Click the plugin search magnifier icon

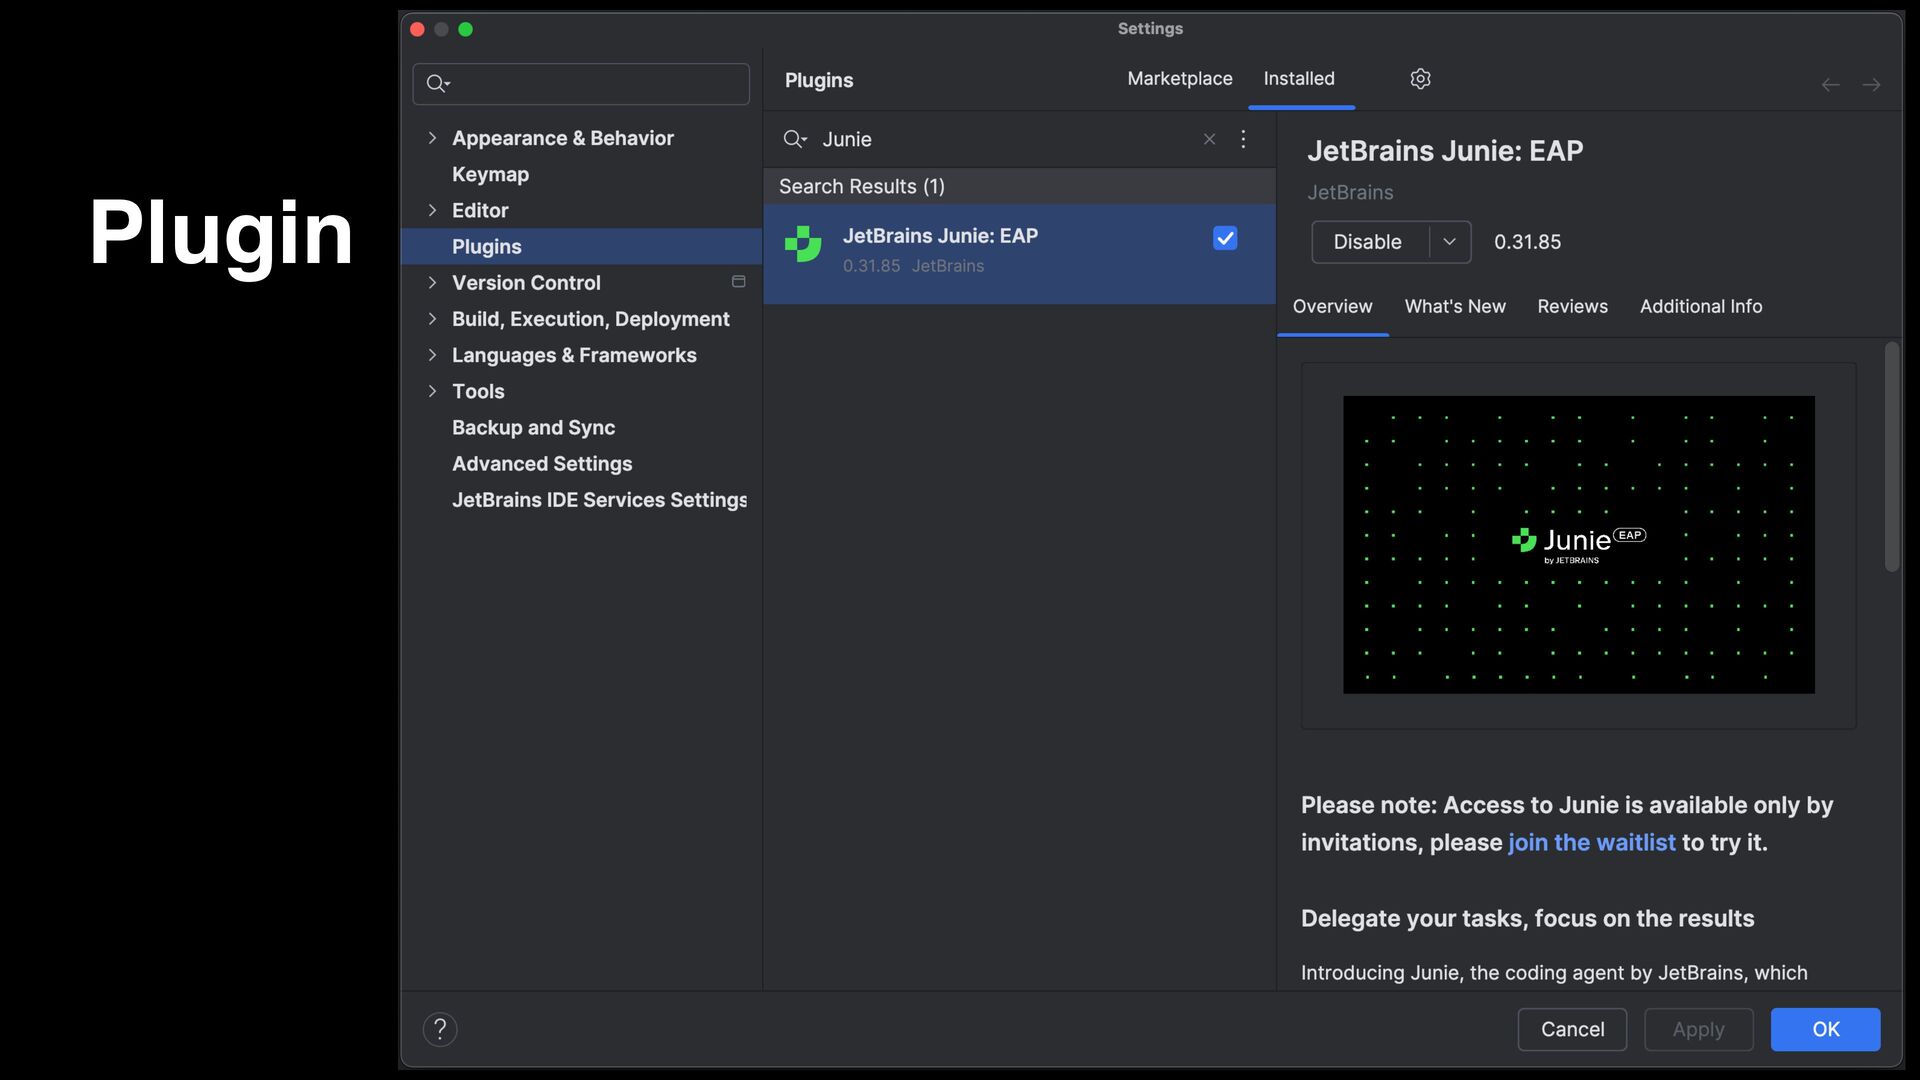click(x=794, y=139)
